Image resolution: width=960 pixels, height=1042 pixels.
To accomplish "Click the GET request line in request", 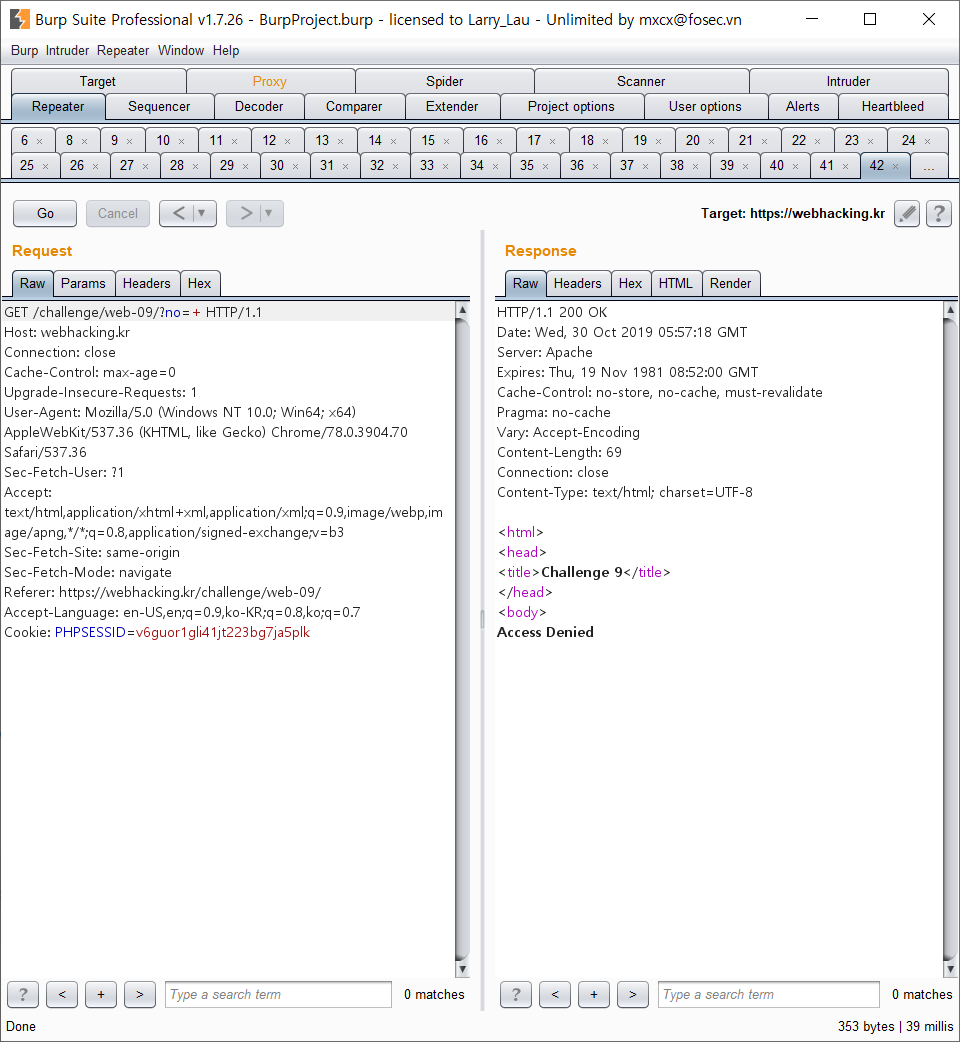I will click(133, 312).
